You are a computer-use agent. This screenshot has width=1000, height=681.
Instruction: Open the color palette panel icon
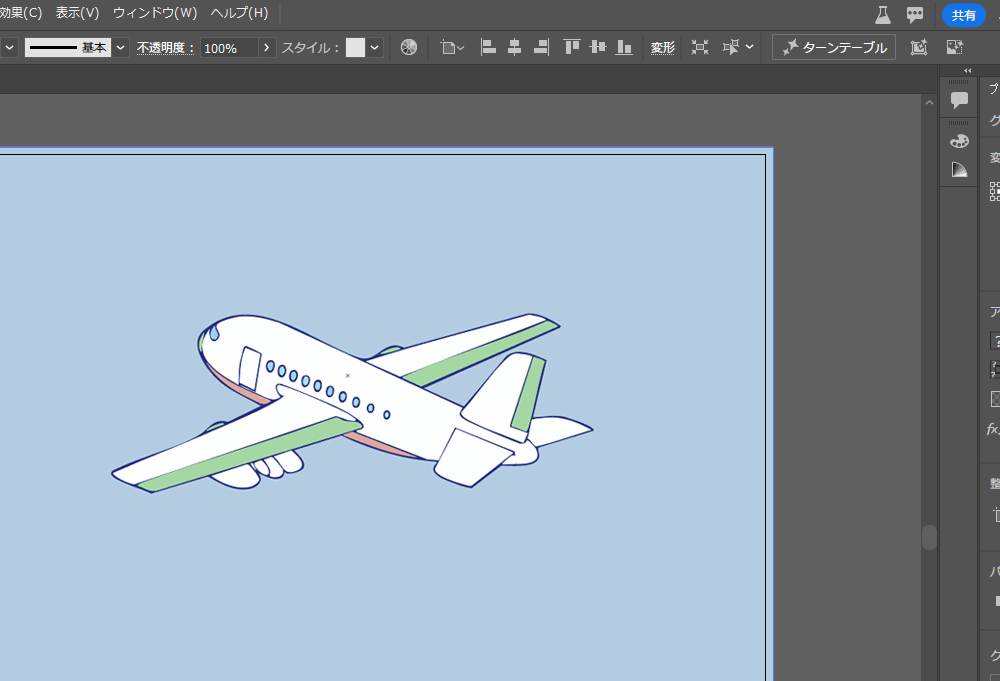[959, 141]
